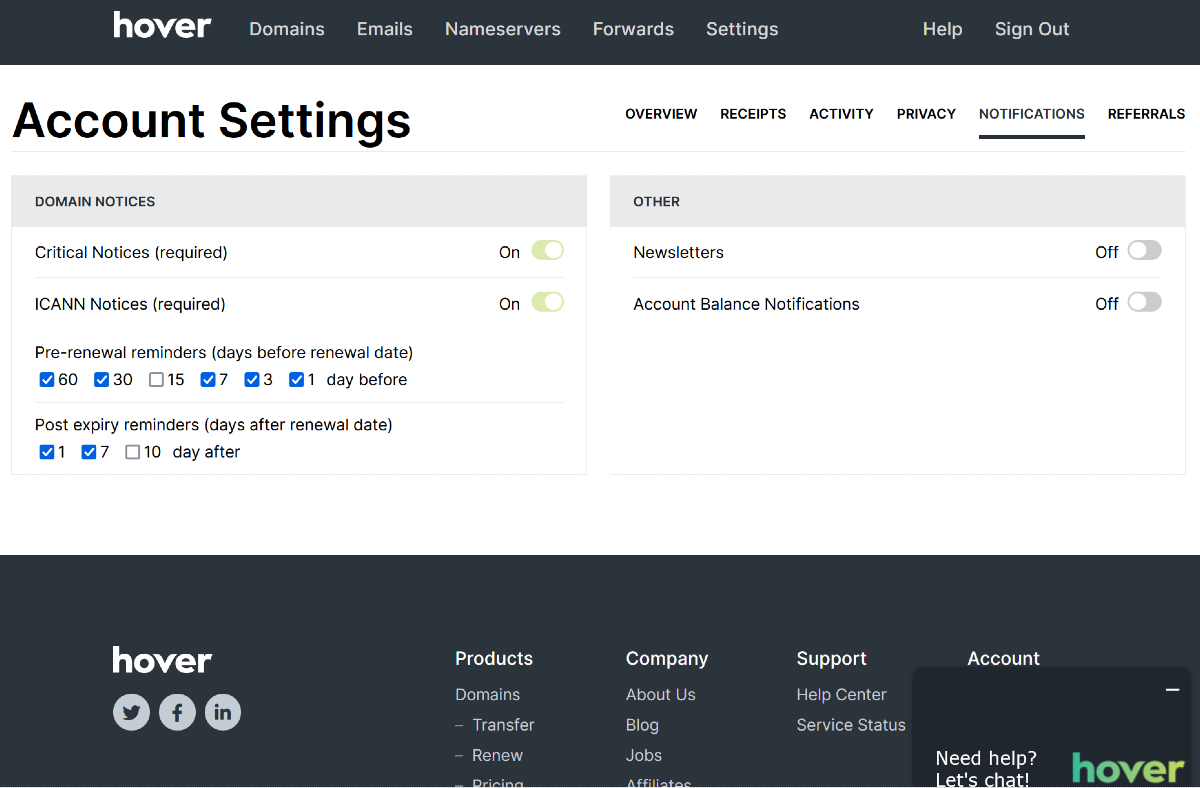This screenshot has height=788, width=1200.
Task: Click the Critical Notices toggle switch
Action: 547,250
